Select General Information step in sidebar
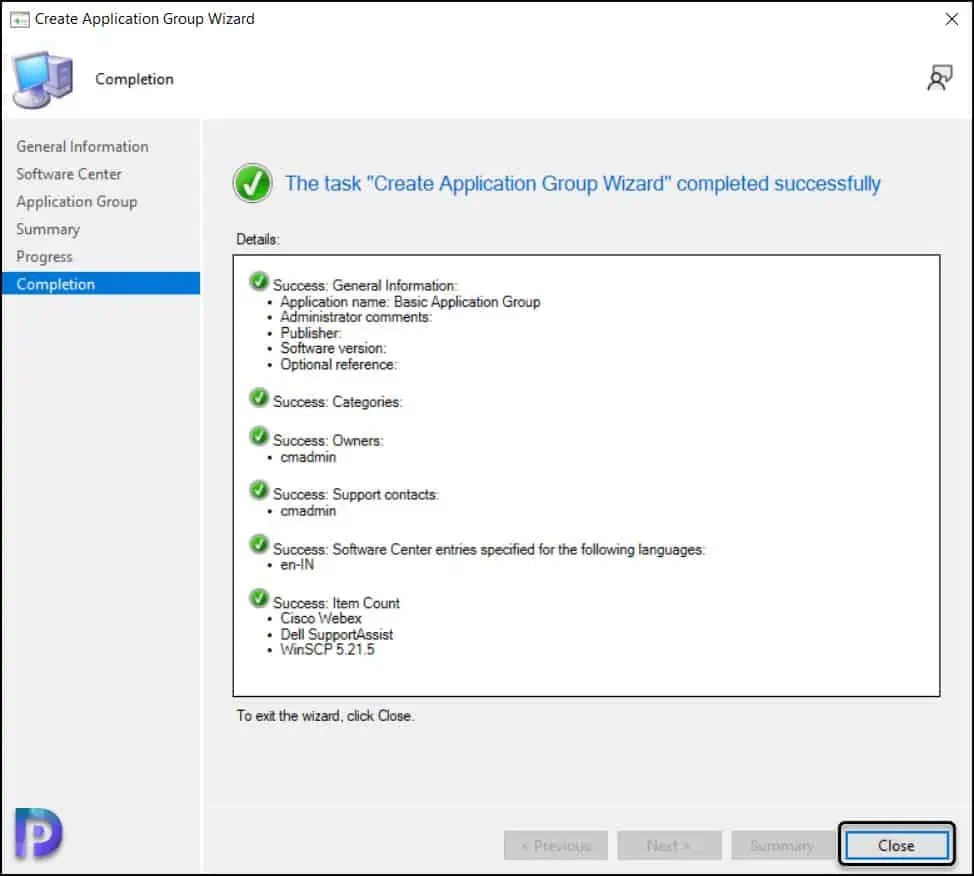974x876 pixels. click(x=83, y=147)
